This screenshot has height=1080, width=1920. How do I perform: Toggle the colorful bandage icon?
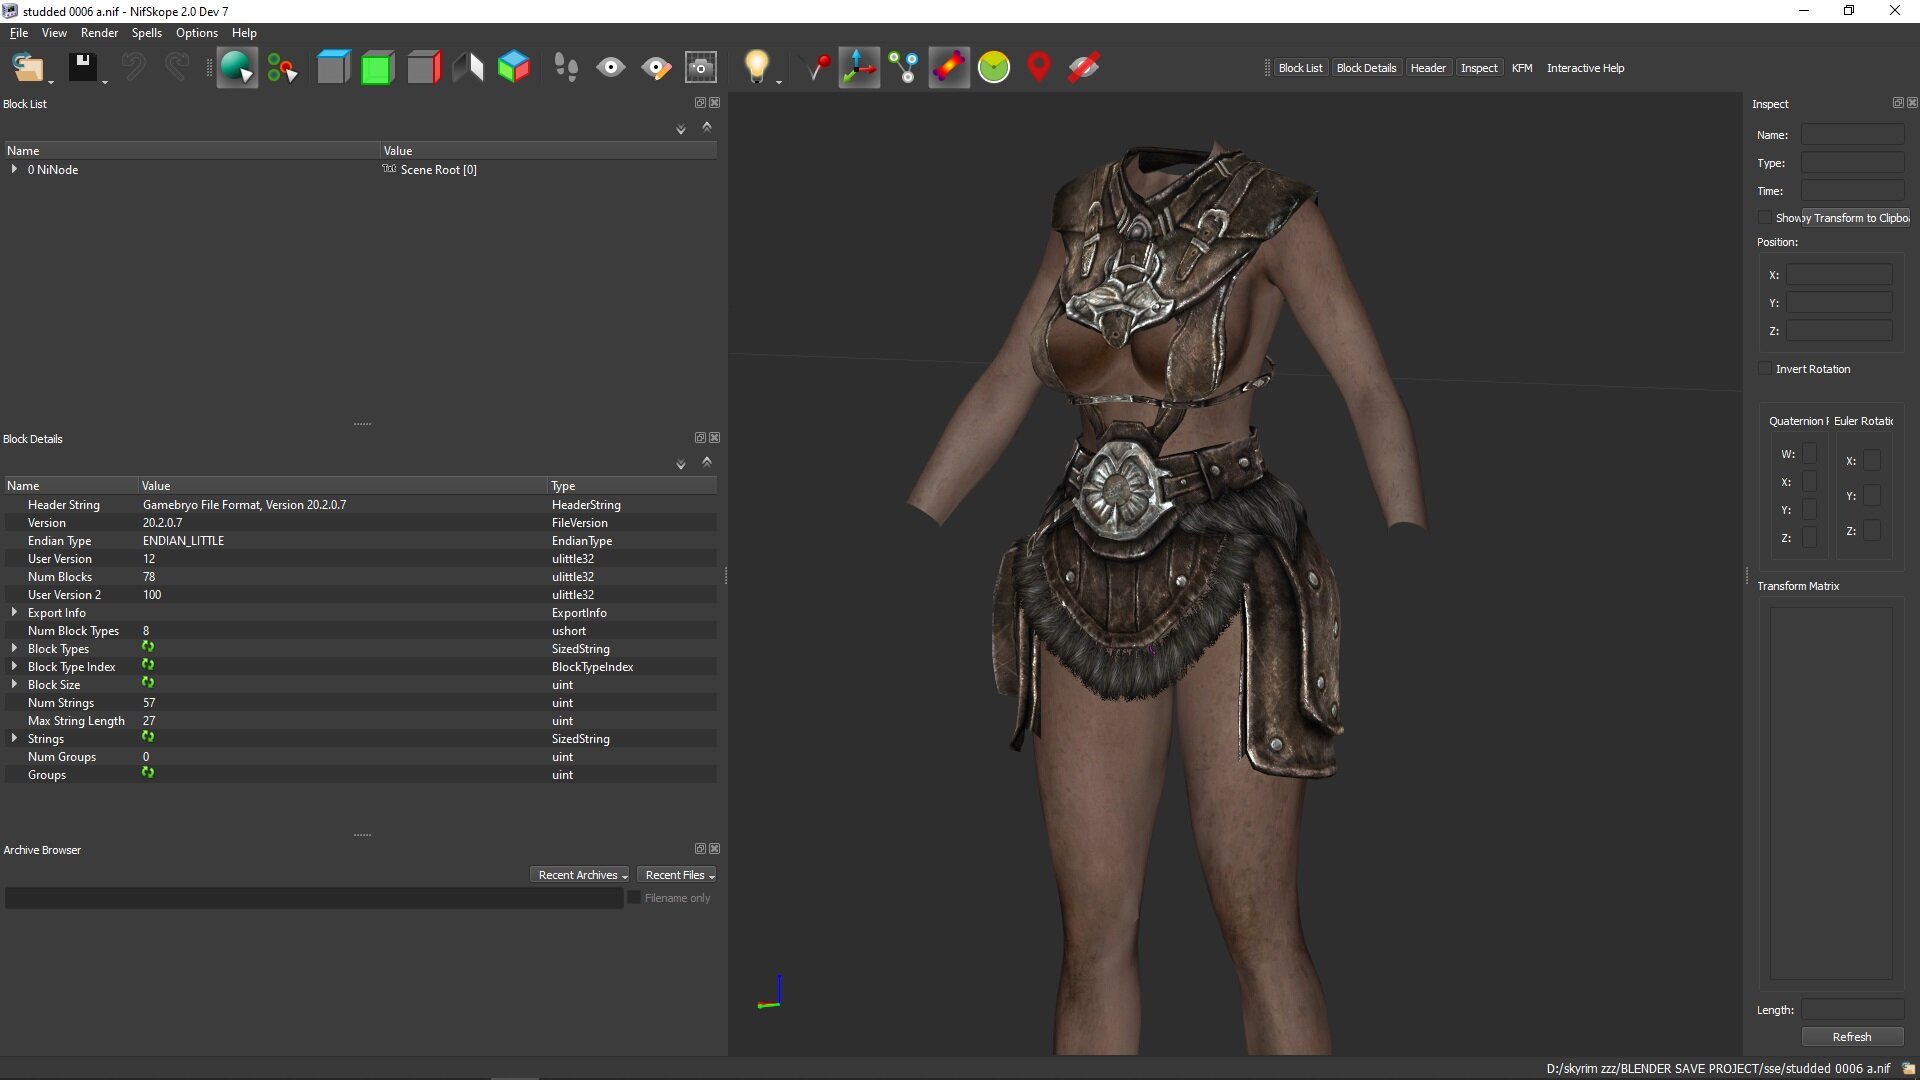tap(949, 68)
